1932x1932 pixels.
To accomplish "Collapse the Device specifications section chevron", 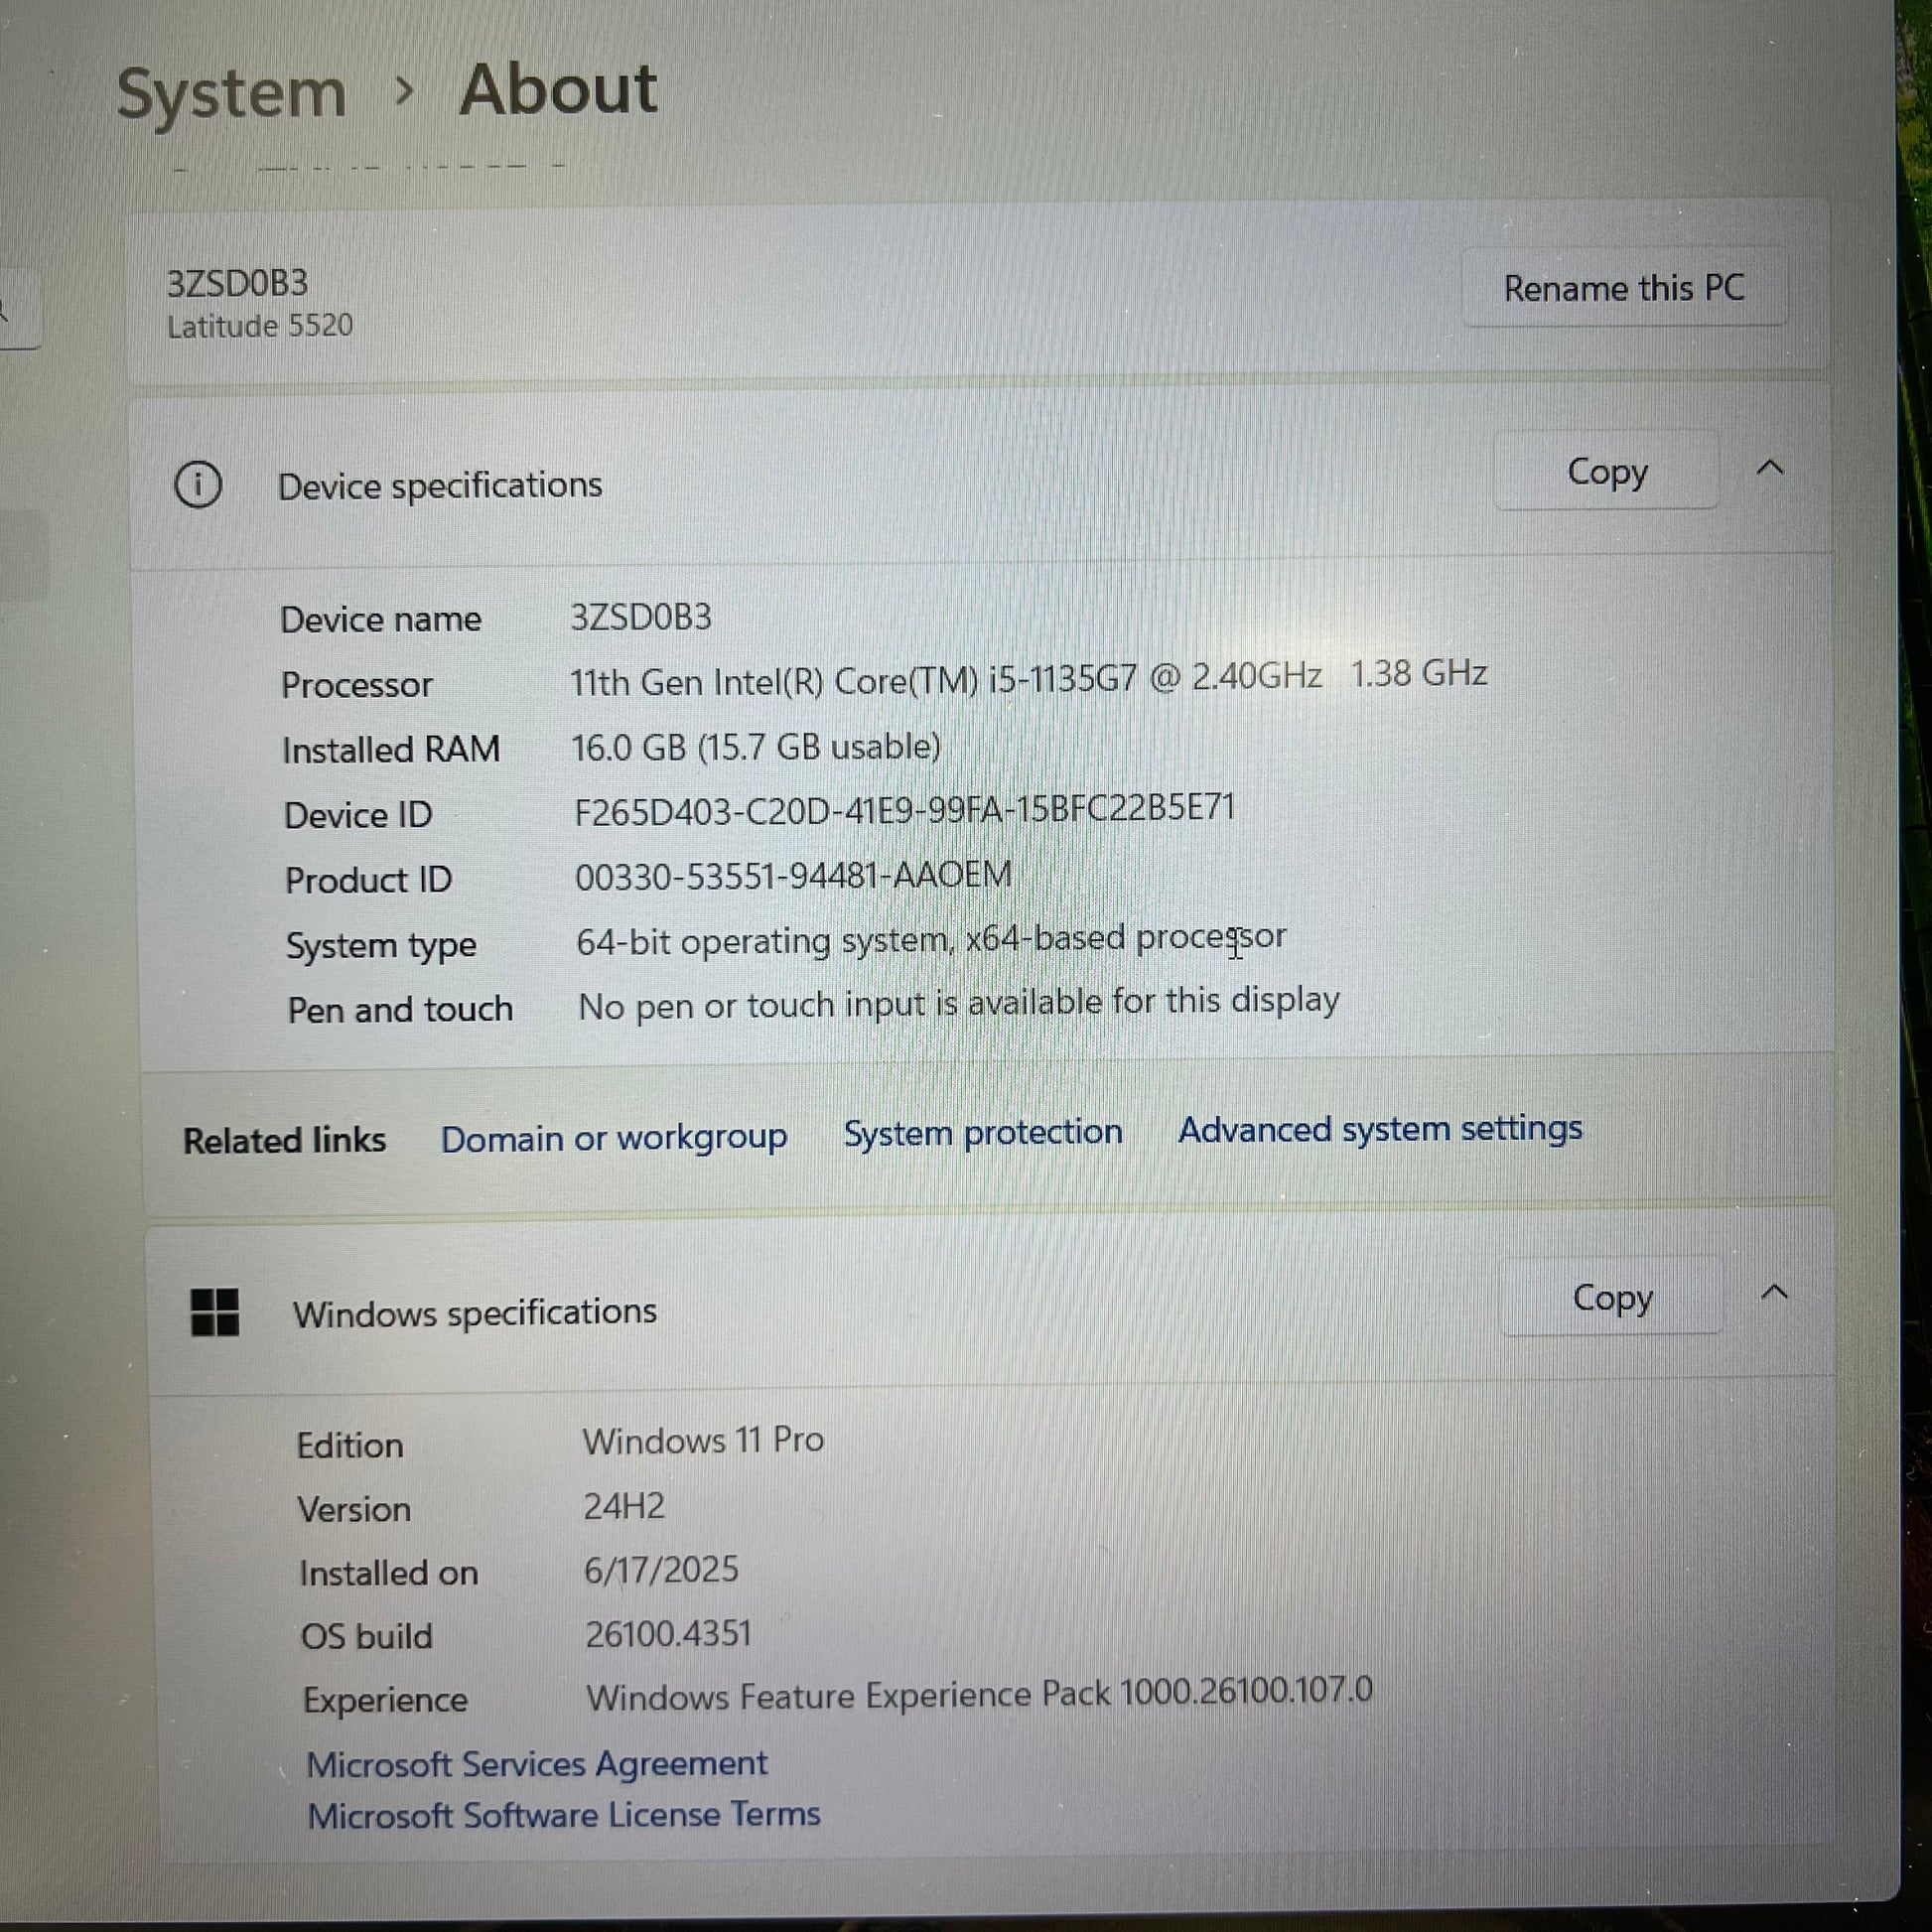I will [x=1770, y=467].
